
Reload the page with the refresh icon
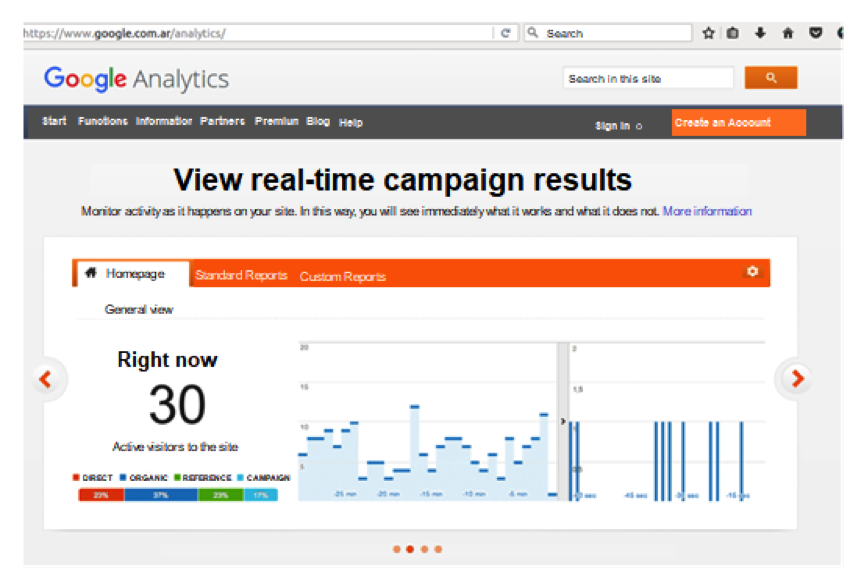tap(506, 33)
